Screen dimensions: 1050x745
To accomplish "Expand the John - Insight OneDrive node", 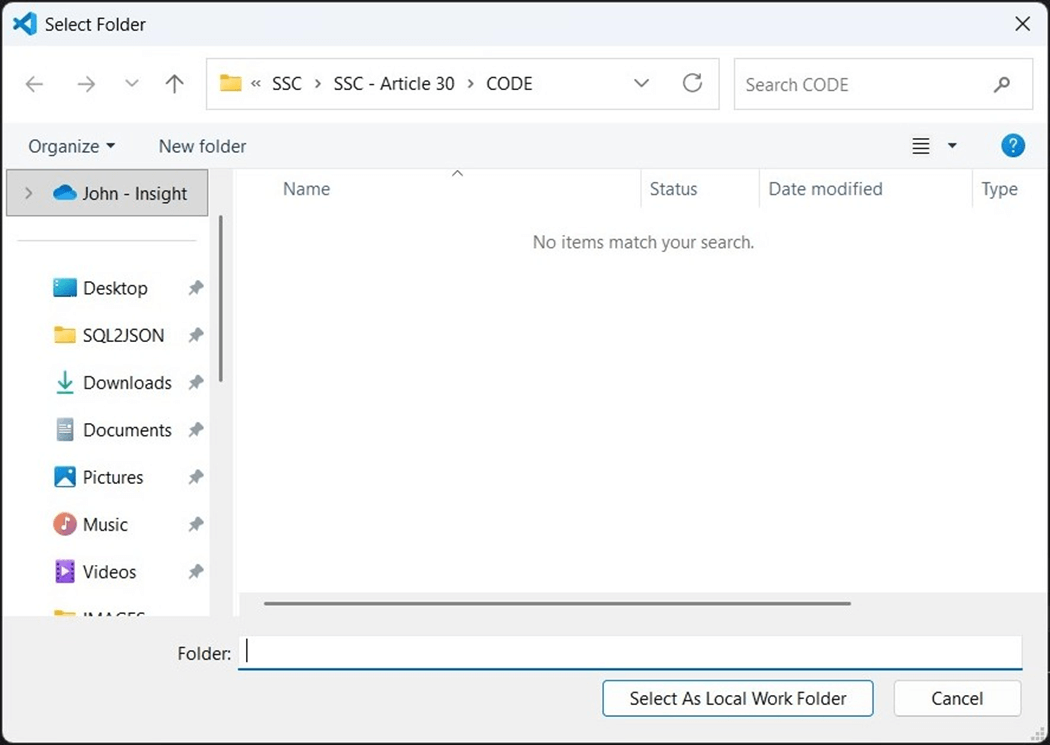I will (28, 194).
